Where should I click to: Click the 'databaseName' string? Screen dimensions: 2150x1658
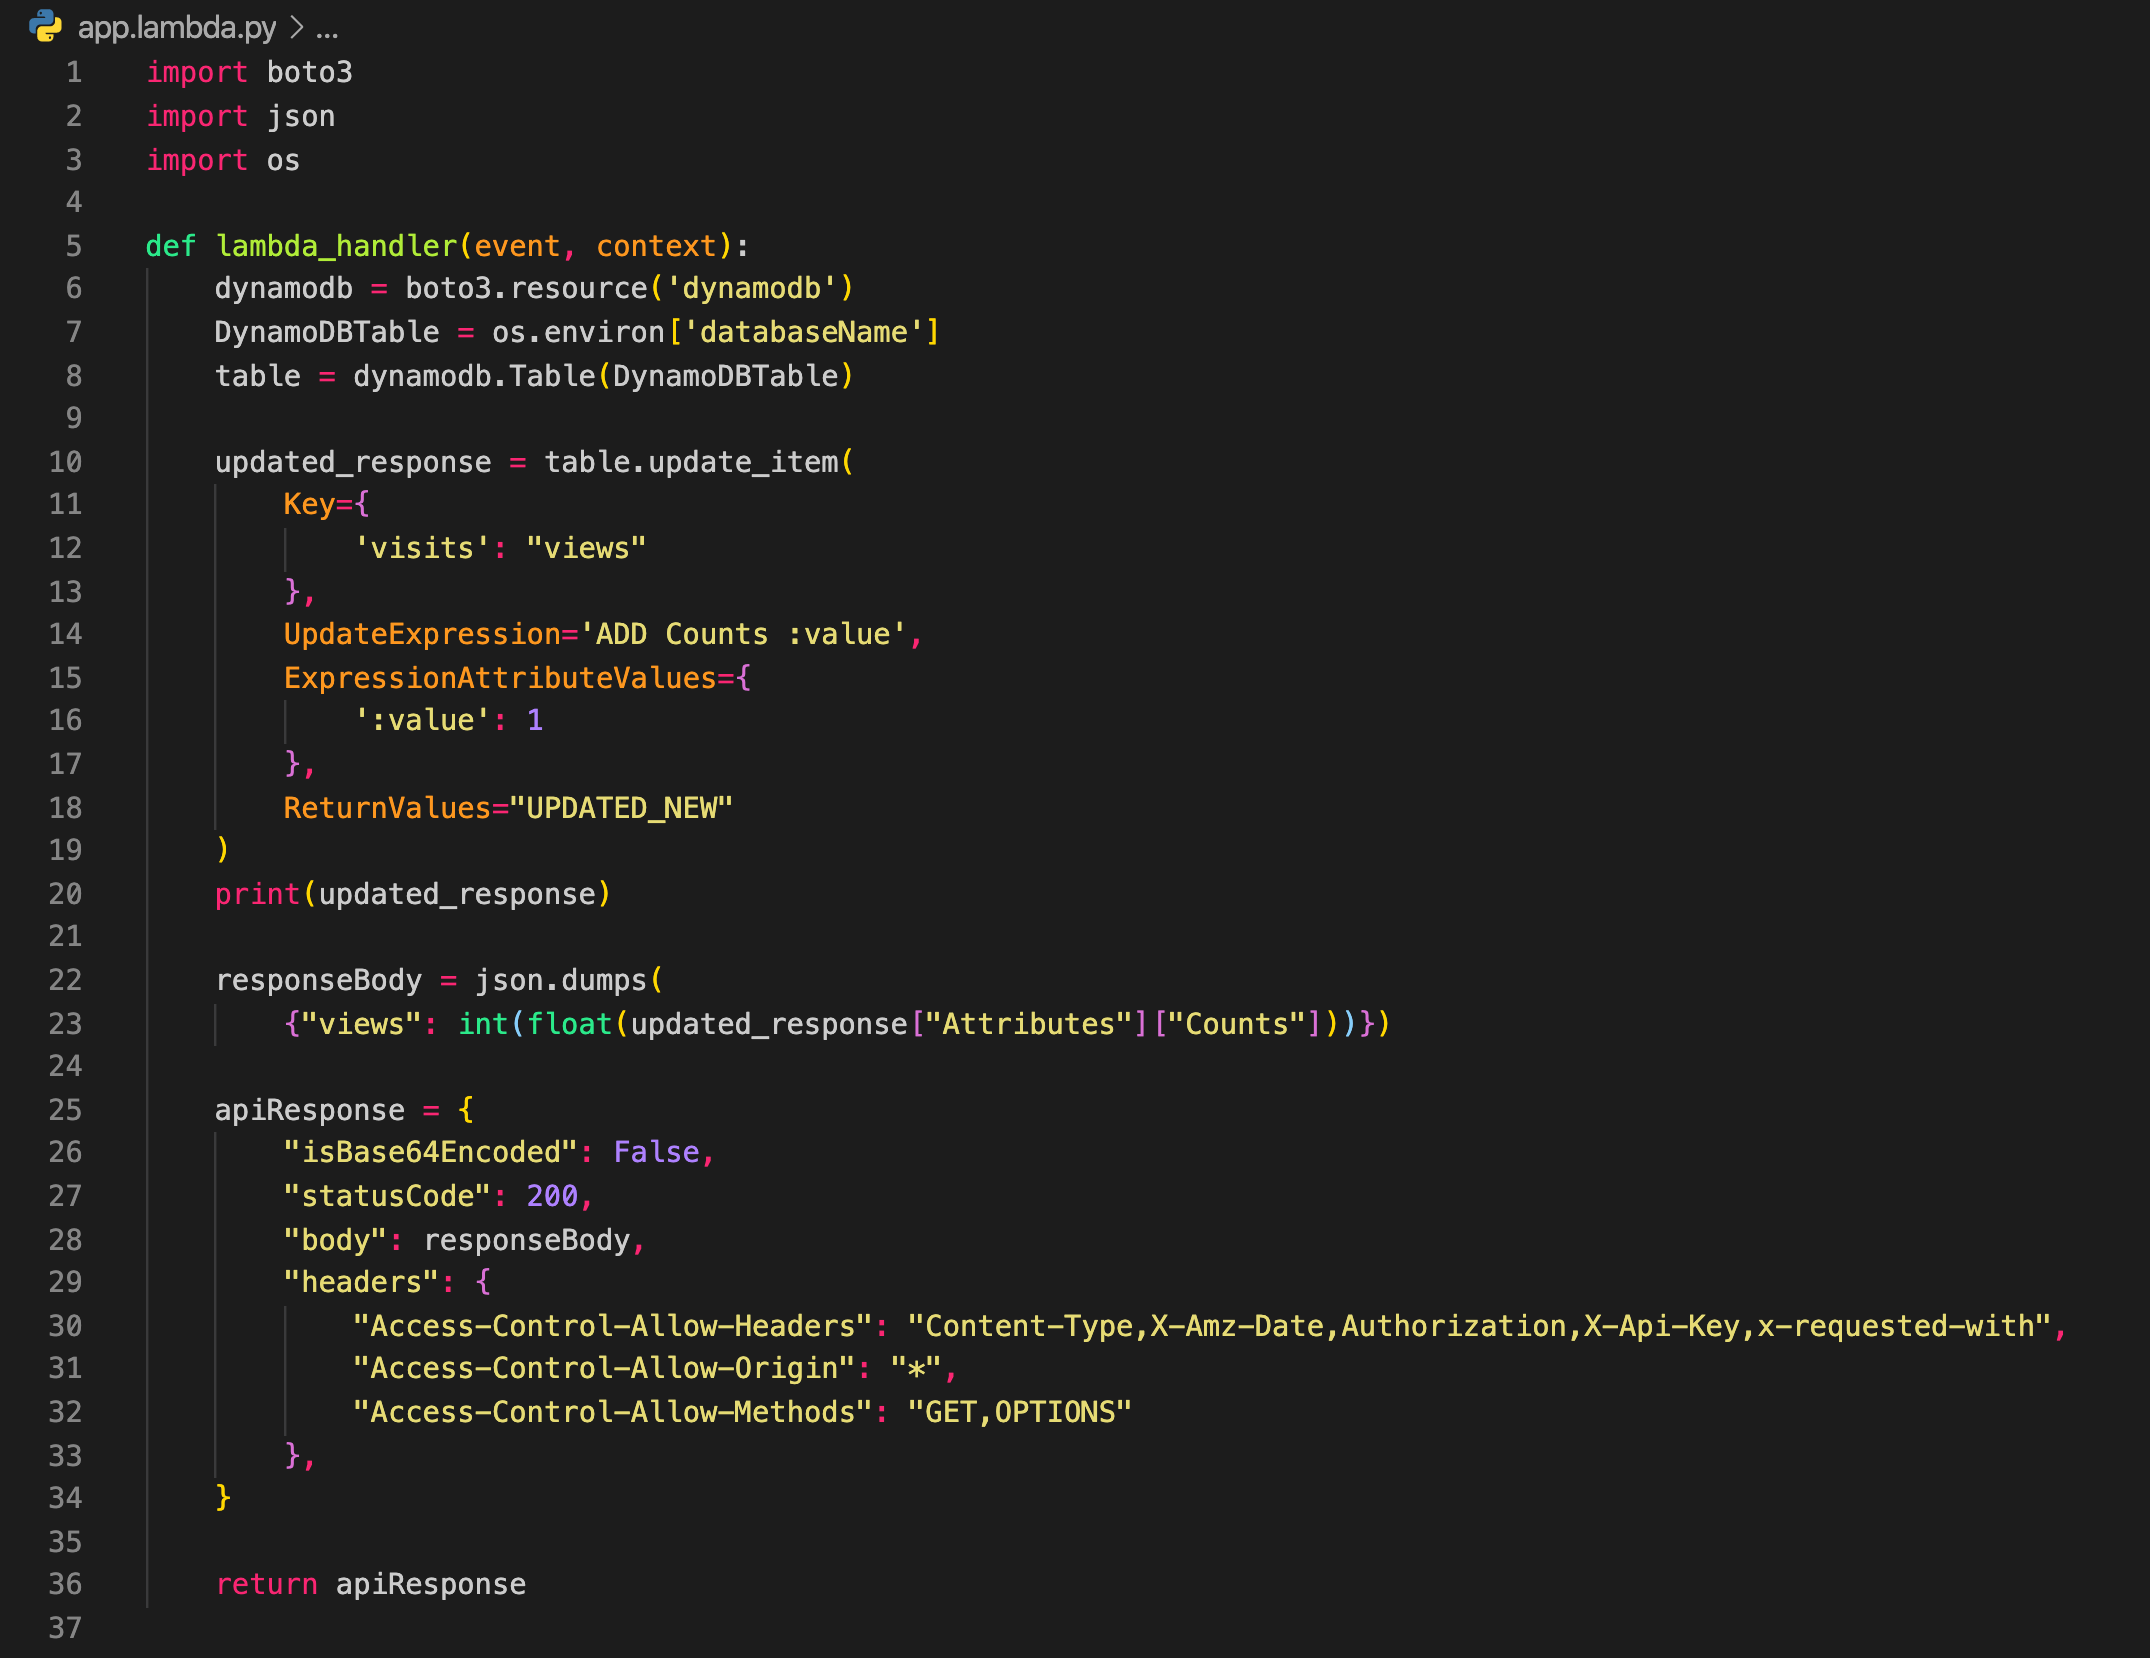[804, 332]
